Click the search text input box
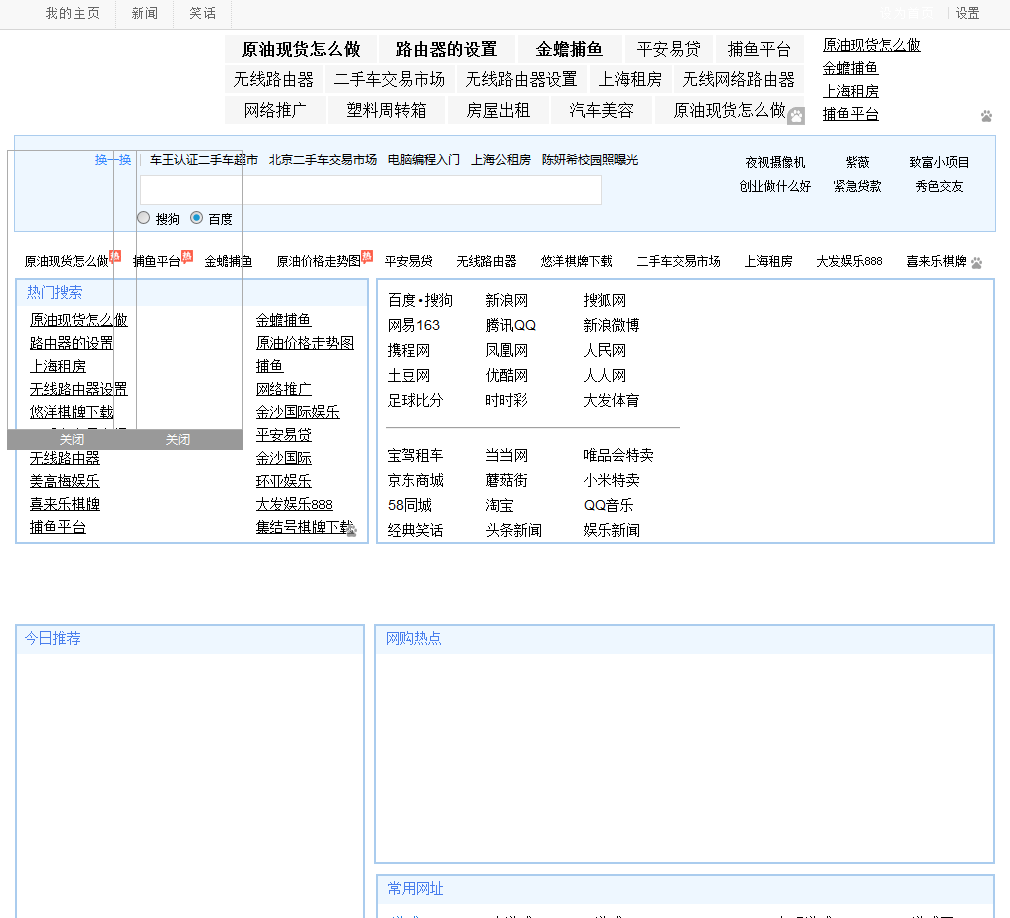The image size is (1010, 918). [x=370, y=190]
